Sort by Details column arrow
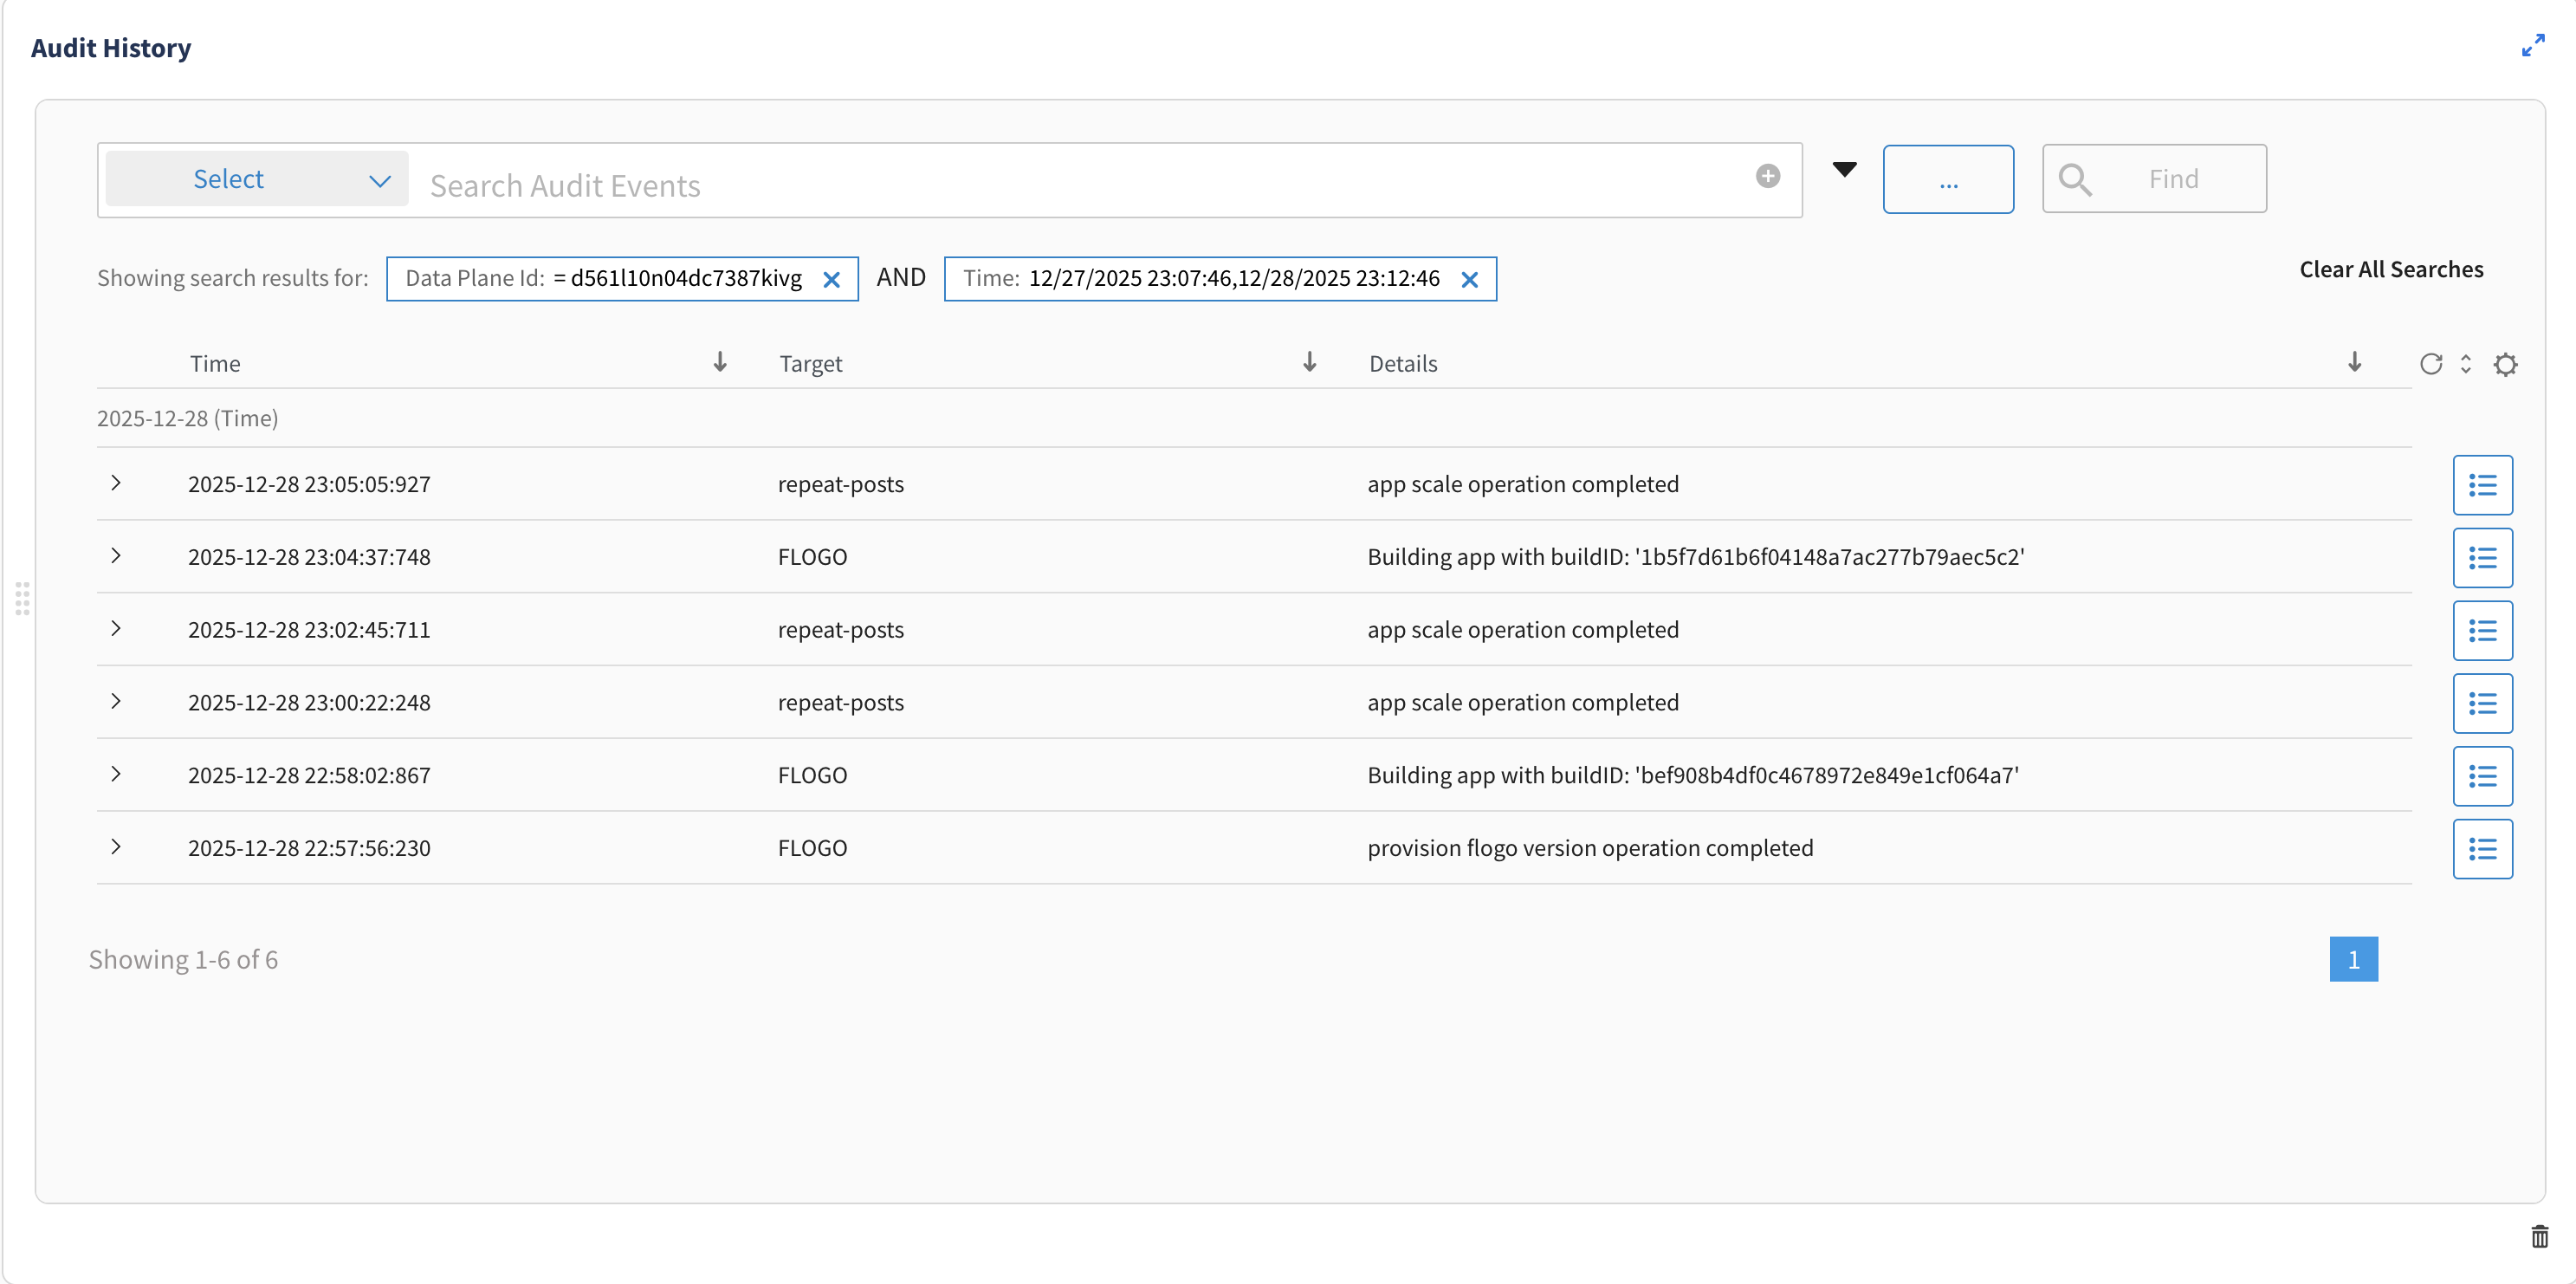This screenshot has width=2576, height=1284. (2354, 362)
